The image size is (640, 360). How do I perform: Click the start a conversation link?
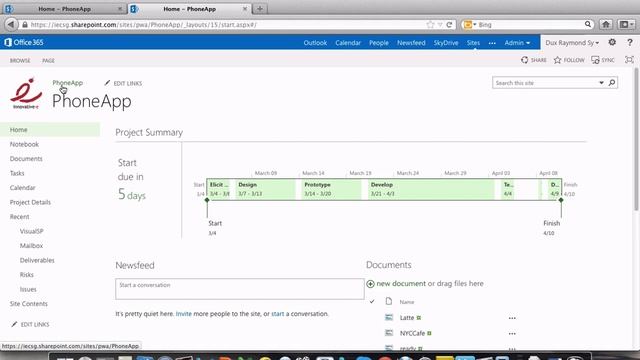[x=278, y=314]
